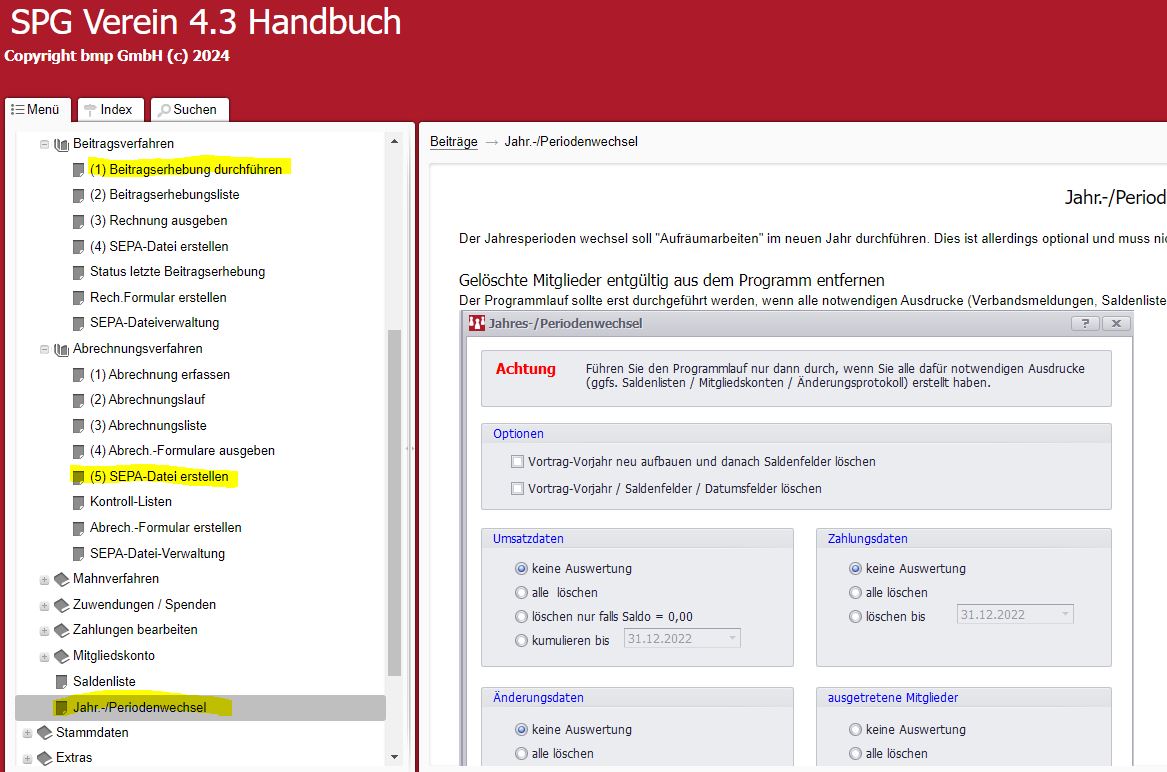Check Vortrag-Vorjahr / Saldenfelder / Datumsfelder löschen
This screenshot has height=772, width=1167.
click(x=517, y=488)
